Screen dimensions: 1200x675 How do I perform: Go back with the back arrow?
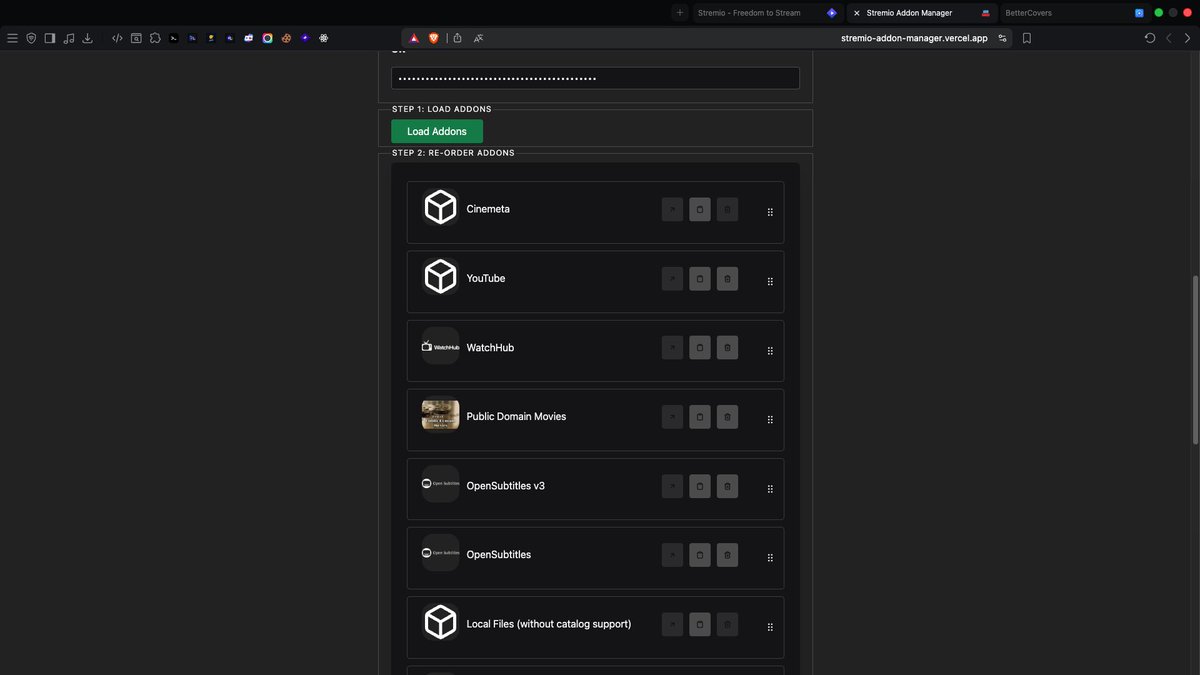[x=1168, y=38]
